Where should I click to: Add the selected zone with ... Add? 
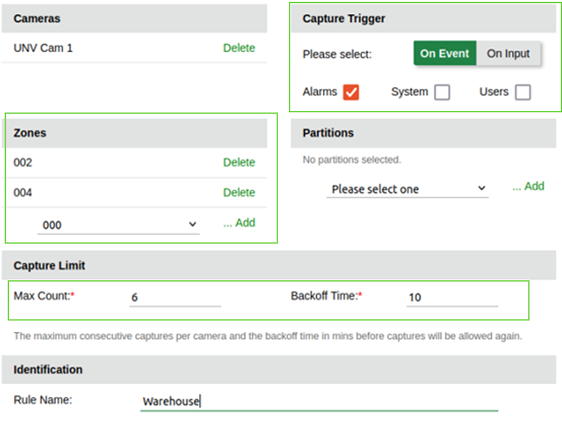pos(239,223)
